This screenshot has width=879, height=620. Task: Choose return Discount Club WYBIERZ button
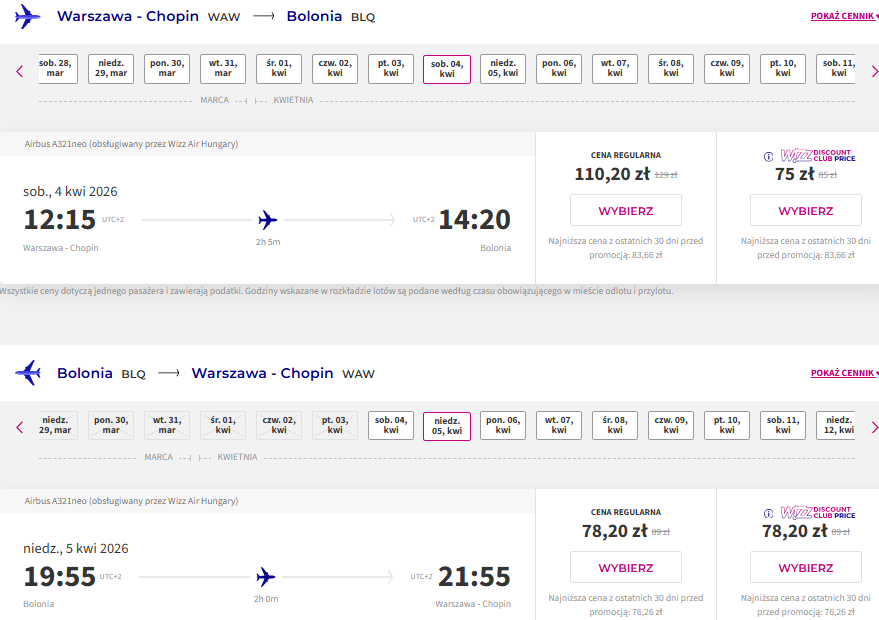click(806, 567)
